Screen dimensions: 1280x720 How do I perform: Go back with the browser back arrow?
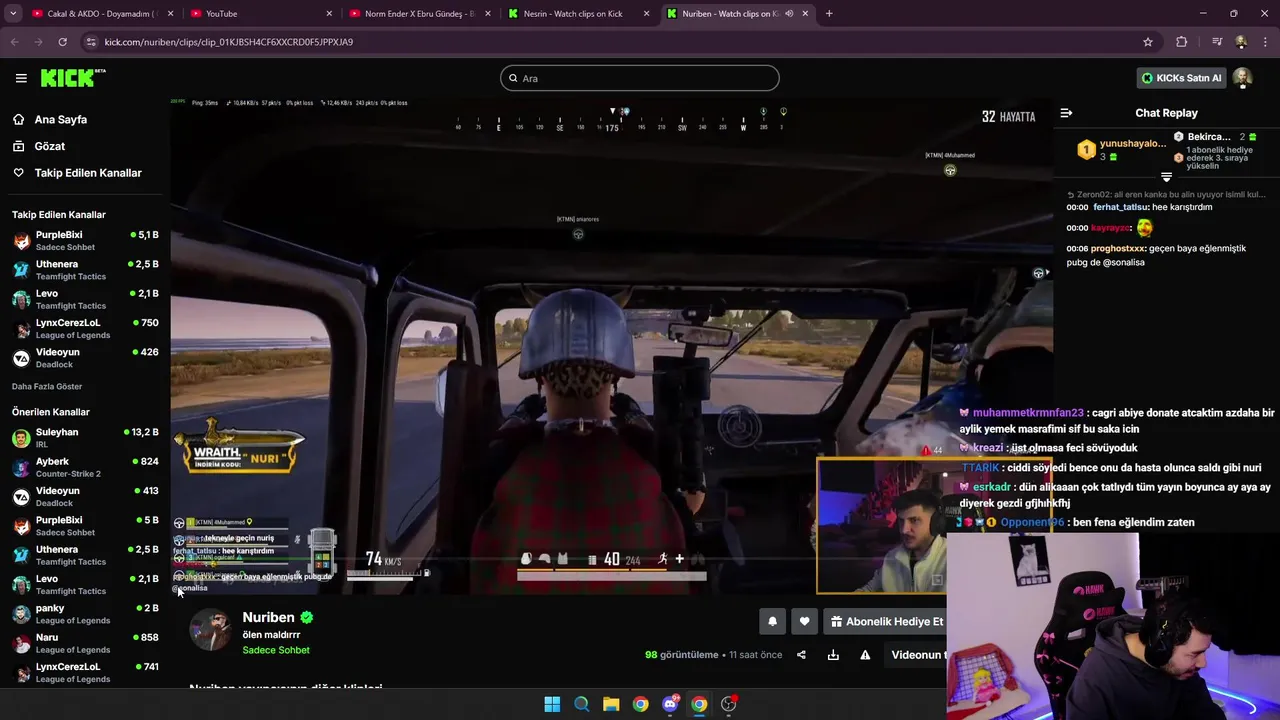15,42
